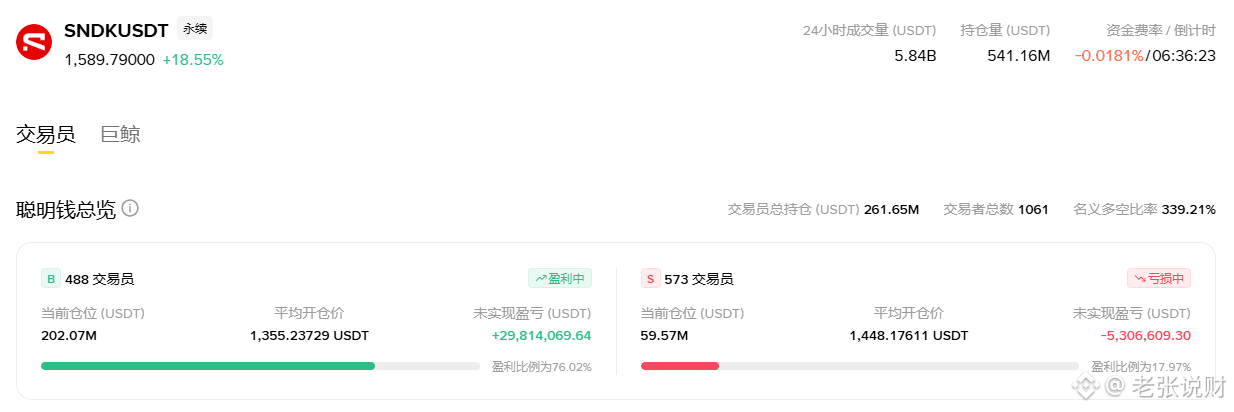Click the 24小时成交量 value 5.84B
1234x412 pixels.
coord(915,56)
